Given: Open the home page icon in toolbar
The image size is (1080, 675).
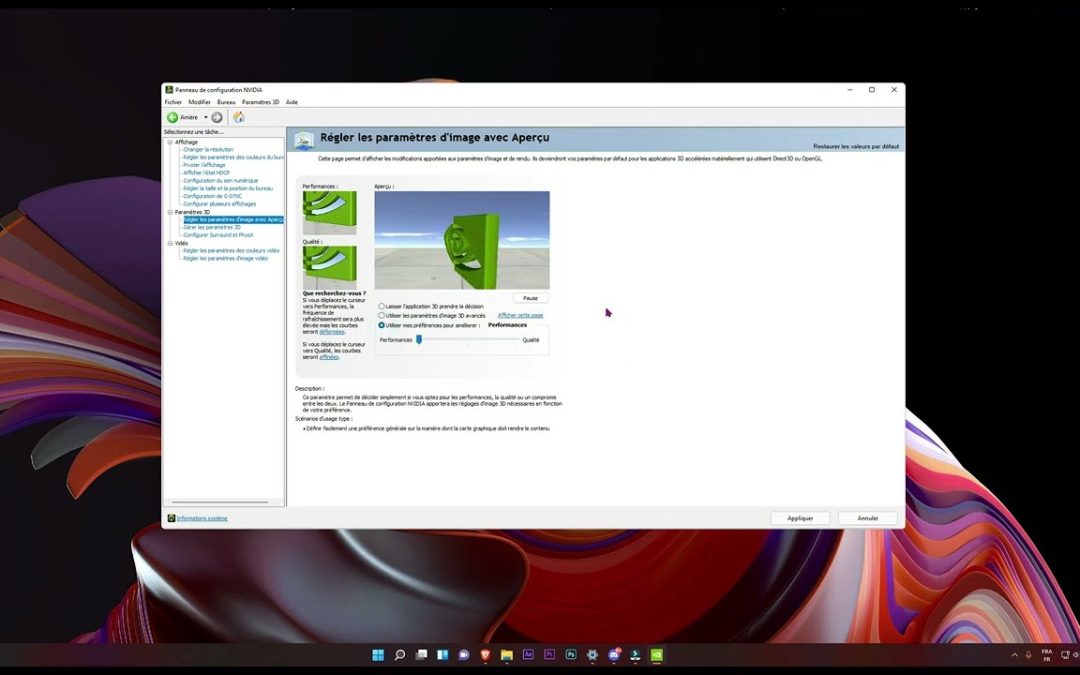Looking at the screenshot, I should pyautogui.click(x=238, y=117).
